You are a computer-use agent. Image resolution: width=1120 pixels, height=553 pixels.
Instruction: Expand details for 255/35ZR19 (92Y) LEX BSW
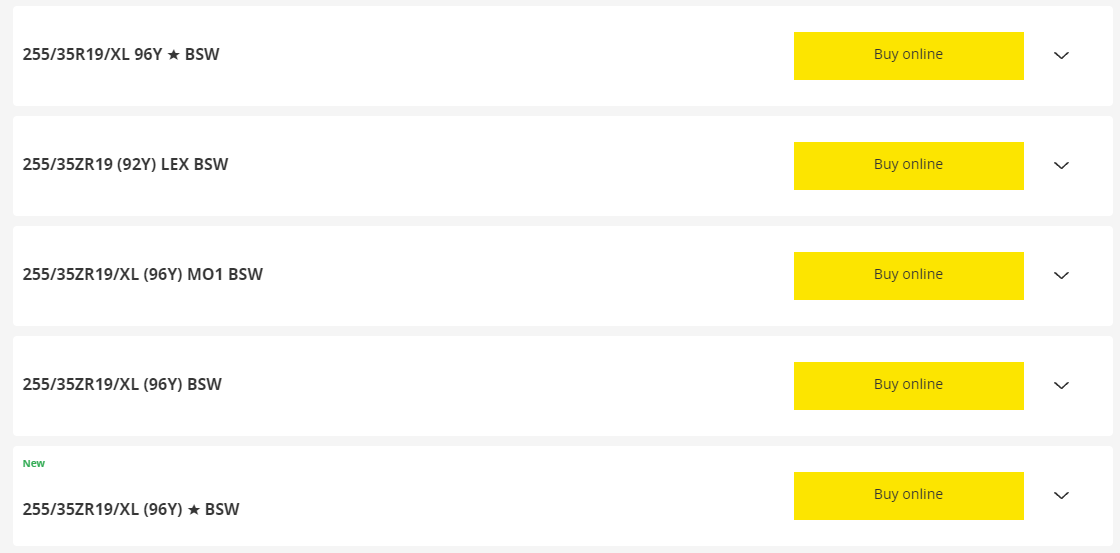tap(1062, 166)
